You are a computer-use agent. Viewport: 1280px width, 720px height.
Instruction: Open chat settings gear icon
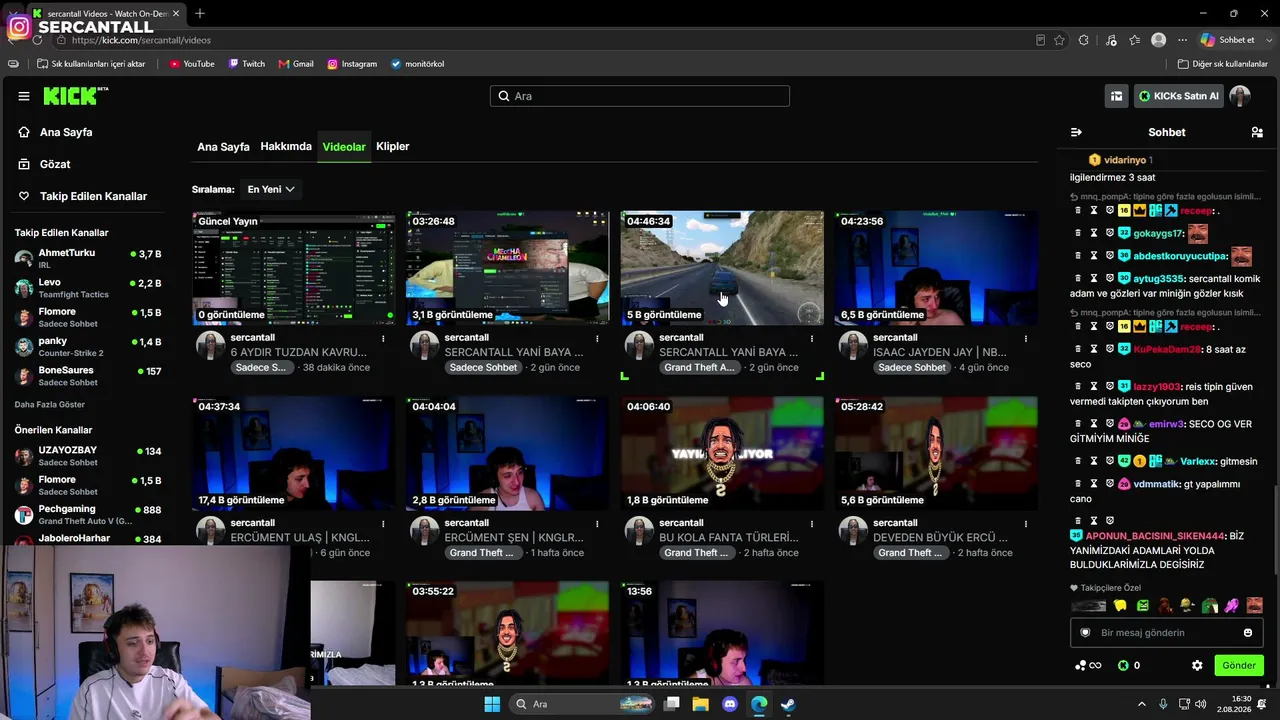click(x=1197, y=665)
